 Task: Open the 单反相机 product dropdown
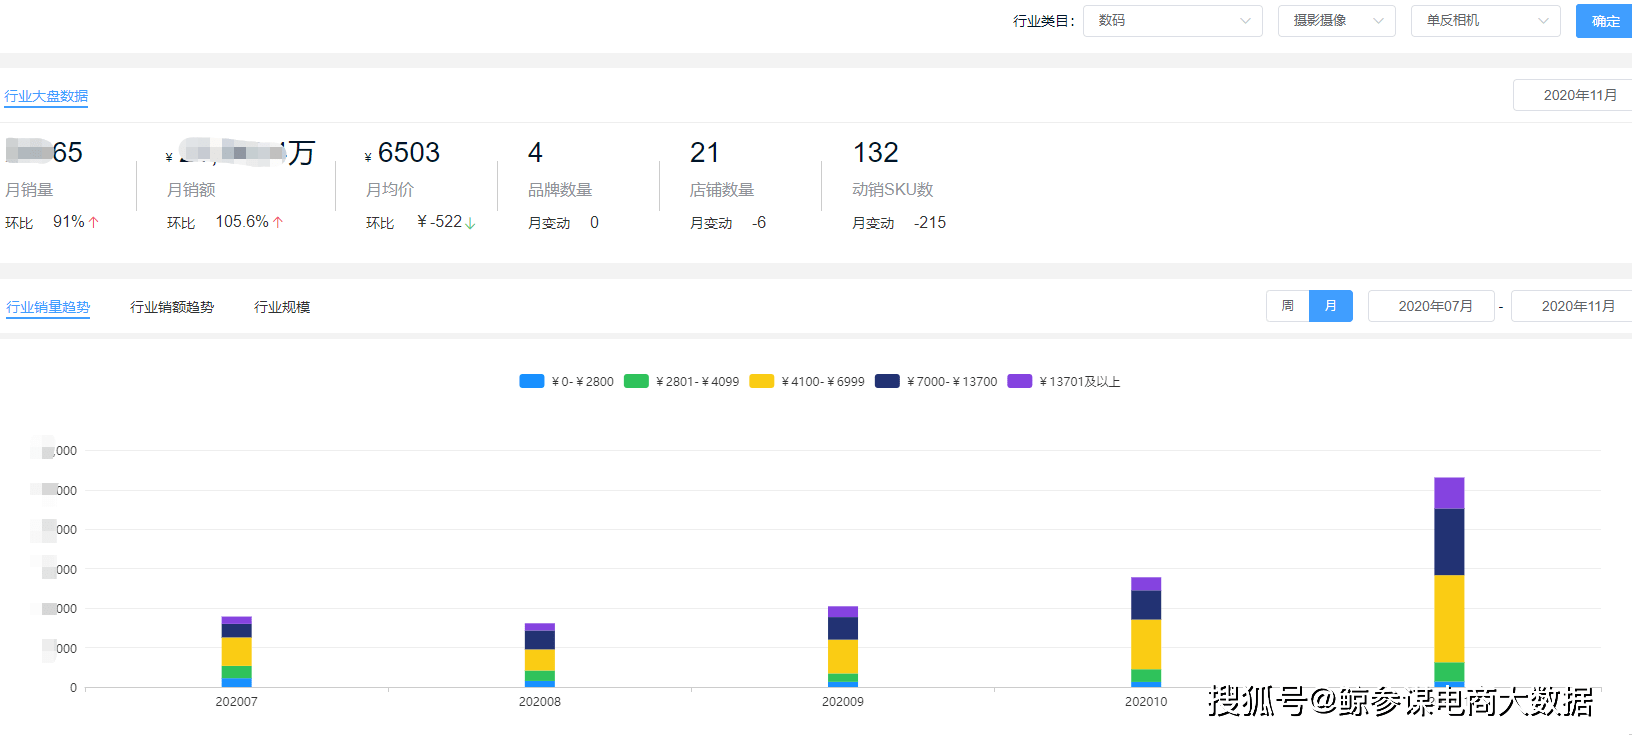[x=1485, y=21]
